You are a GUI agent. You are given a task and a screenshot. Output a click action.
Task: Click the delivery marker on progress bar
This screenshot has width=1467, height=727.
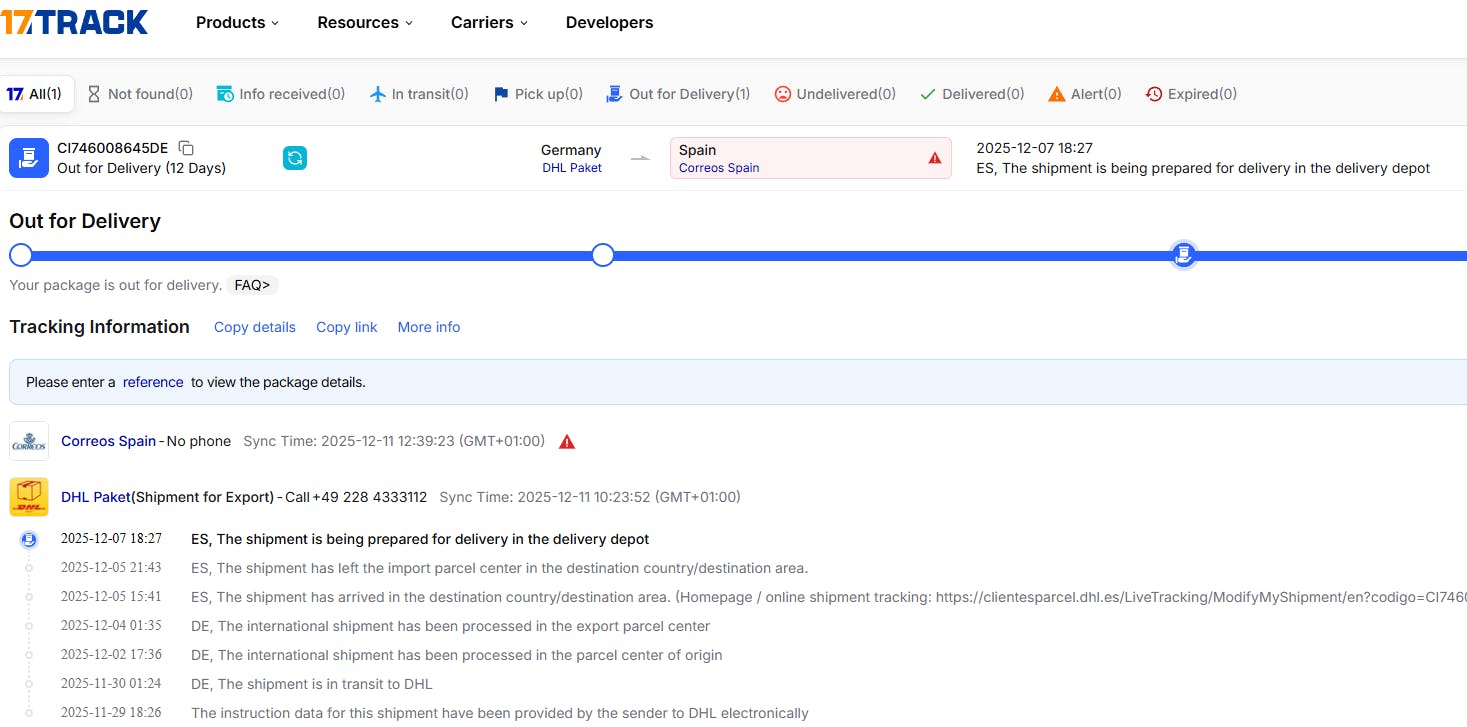point(1183,255)
